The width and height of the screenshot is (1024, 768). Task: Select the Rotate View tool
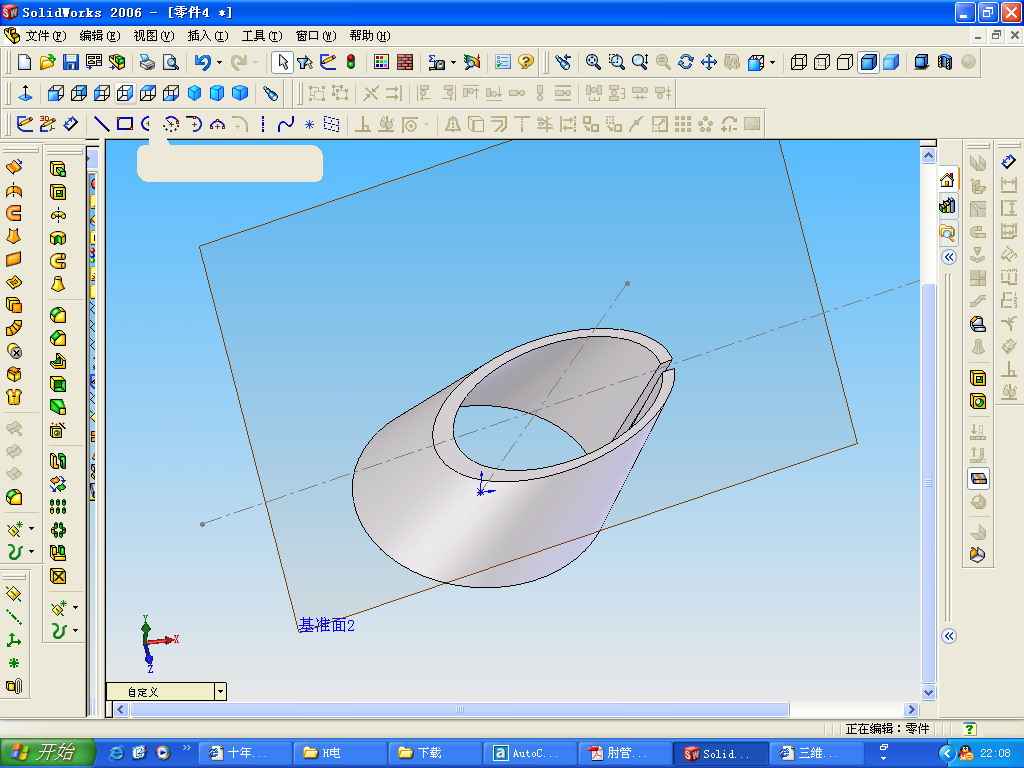[x=686, y=62]
